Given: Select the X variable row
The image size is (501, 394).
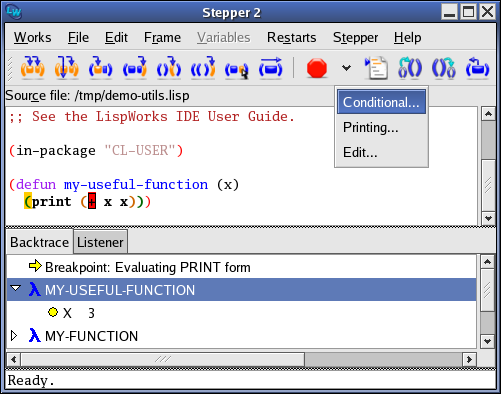Looking at the screenshot, I should (x=241, y=313).
